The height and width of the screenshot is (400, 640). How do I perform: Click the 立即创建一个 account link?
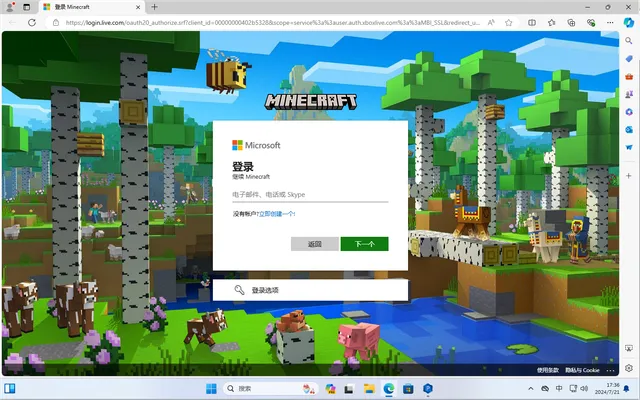[x=277, y=213]
